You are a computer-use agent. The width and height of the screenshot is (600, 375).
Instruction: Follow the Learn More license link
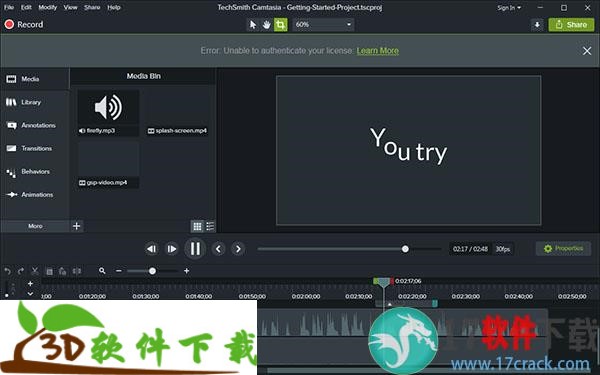coord(378,51)
